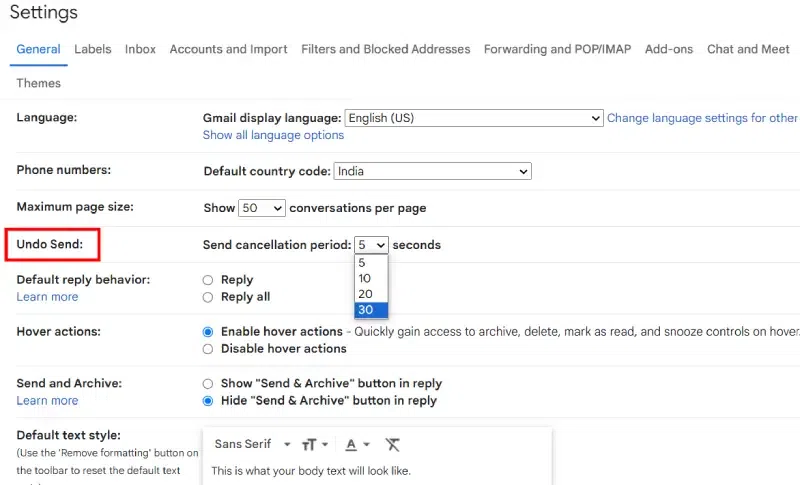Screen dimensions: 800x485
Task: Select the Reply radio button
Action: [208, 280]
